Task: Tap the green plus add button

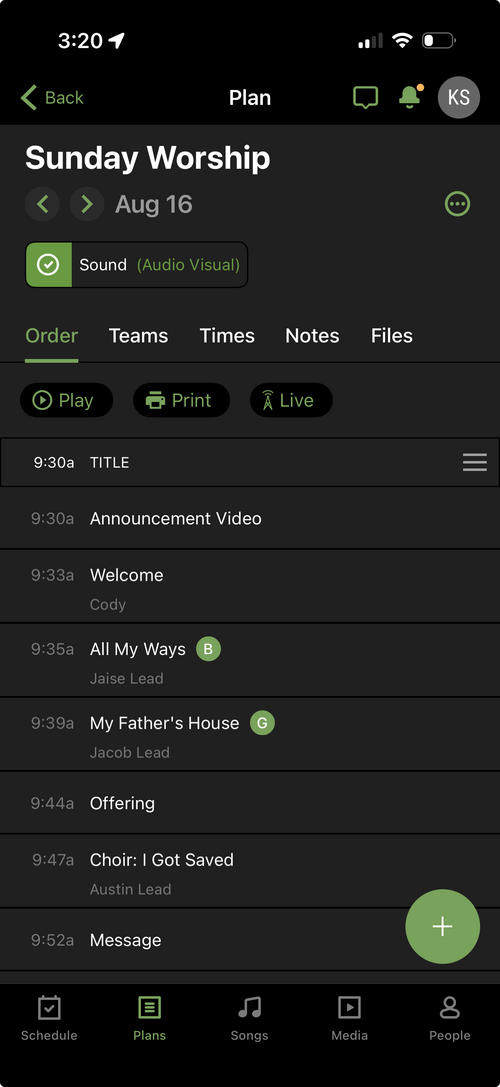Action: pyautogui.click(x=442, y=926)
